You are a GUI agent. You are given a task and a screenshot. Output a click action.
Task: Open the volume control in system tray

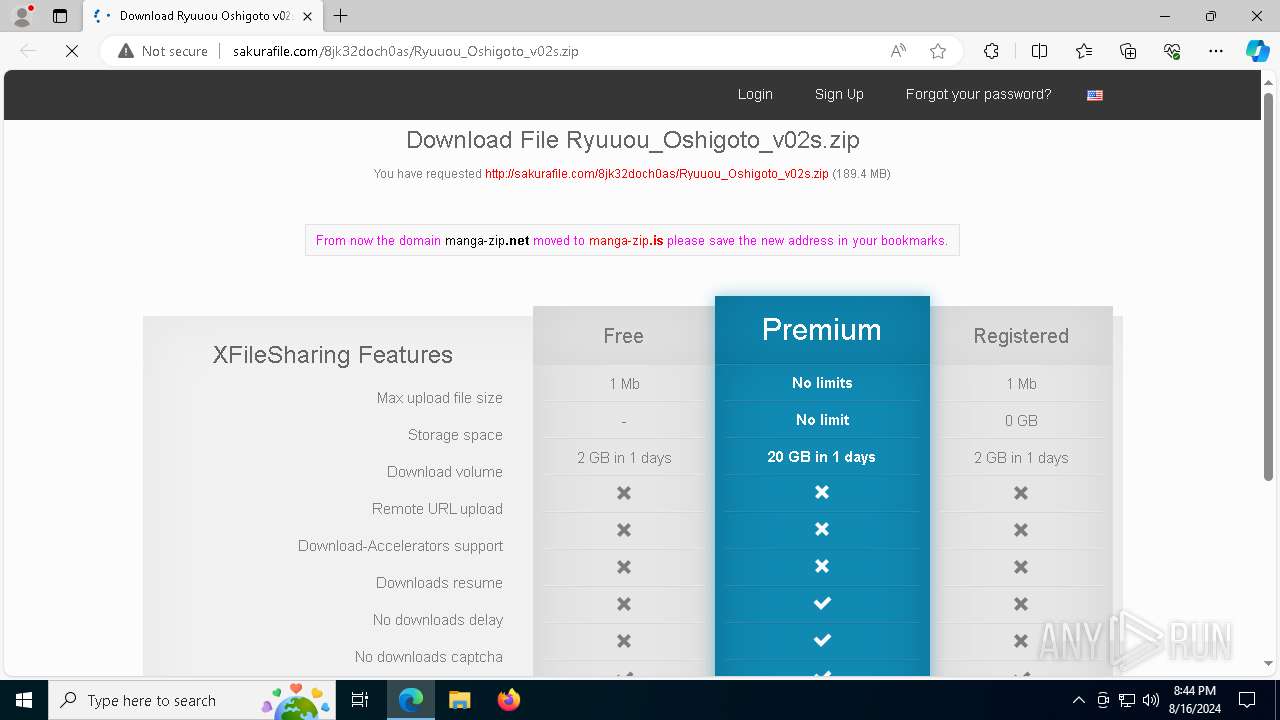[1150, 700]
